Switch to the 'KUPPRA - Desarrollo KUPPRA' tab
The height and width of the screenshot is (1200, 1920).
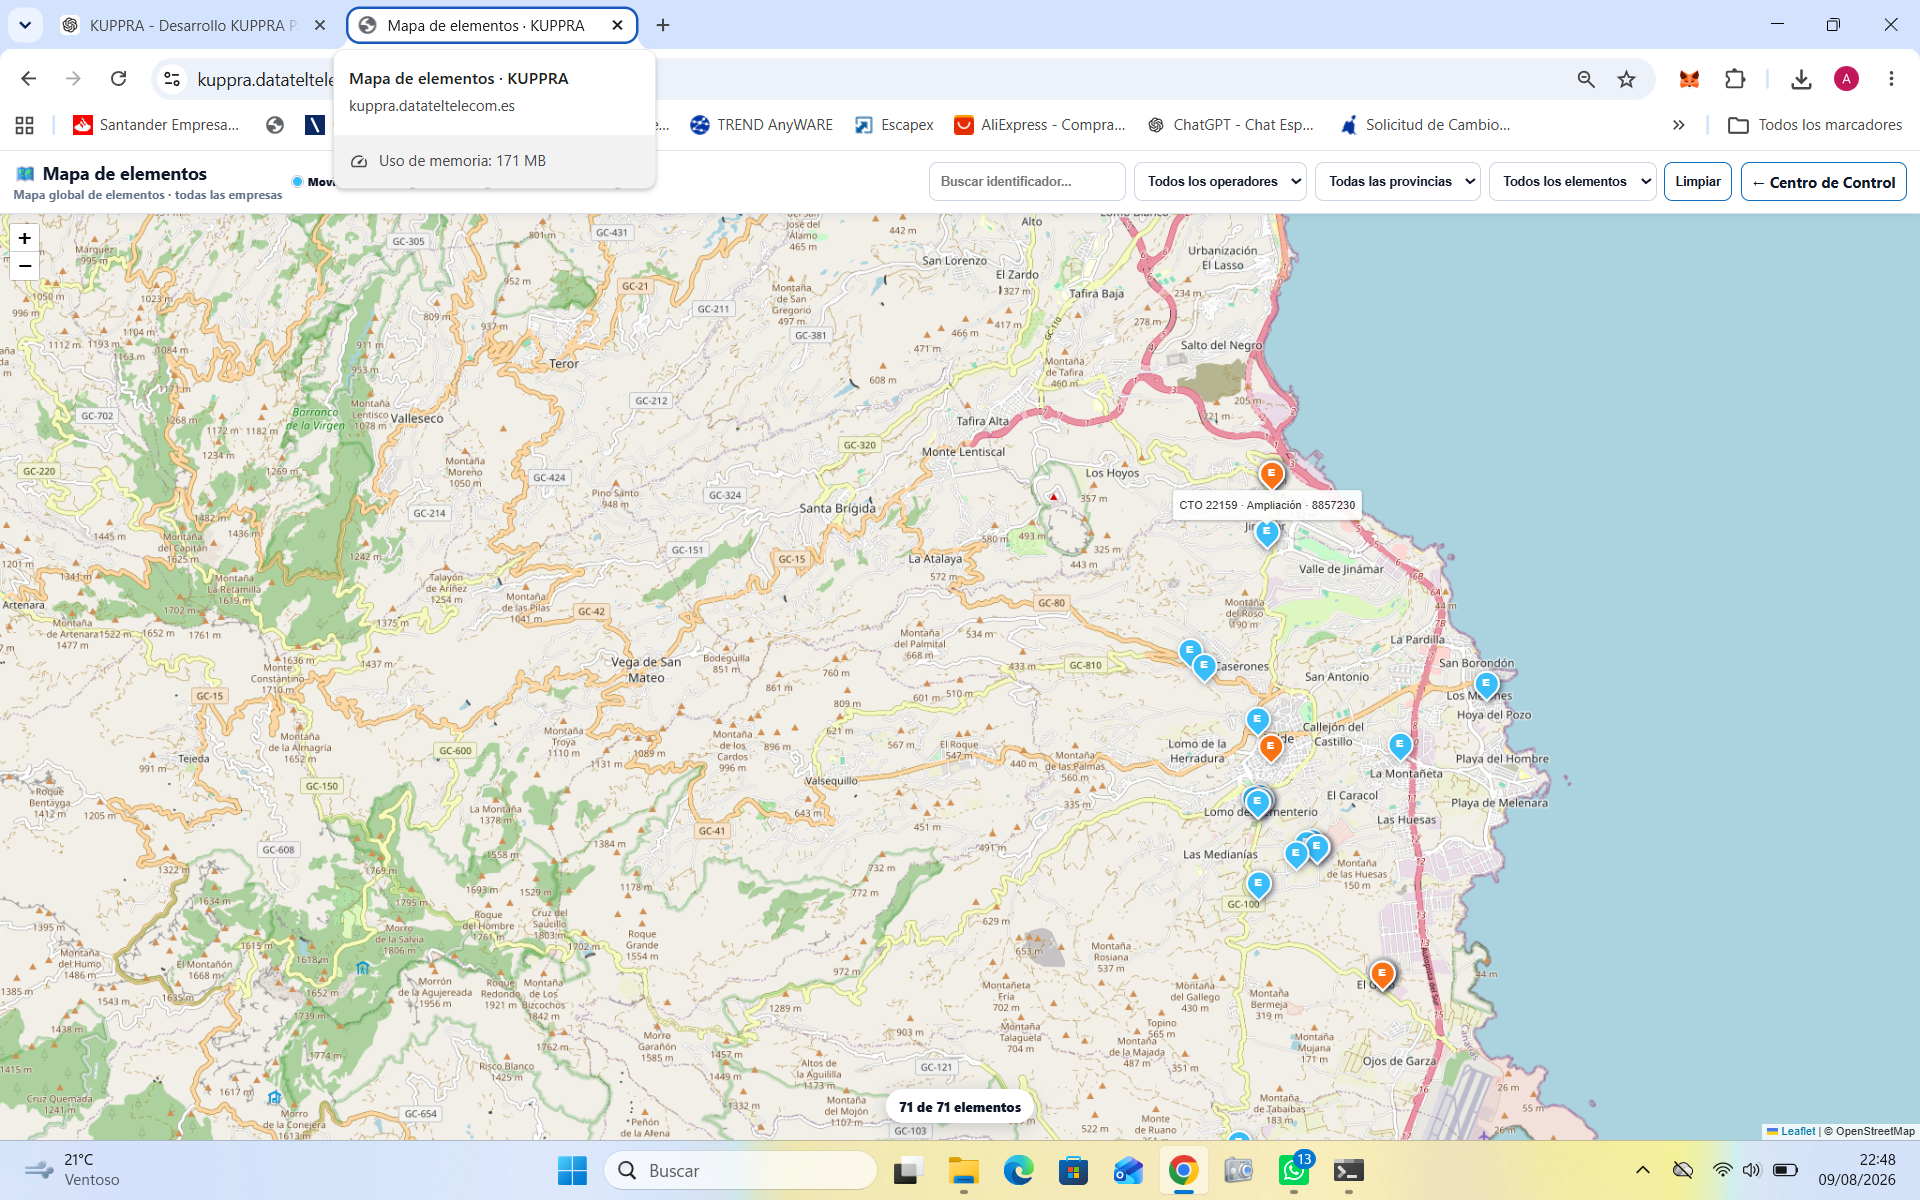pyautogui.click(x=193, y=25)
